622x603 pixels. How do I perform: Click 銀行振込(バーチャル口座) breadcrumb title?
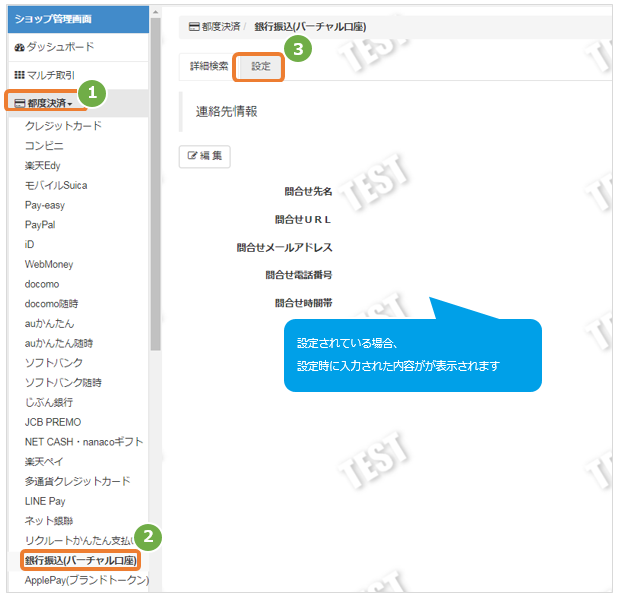310,27
